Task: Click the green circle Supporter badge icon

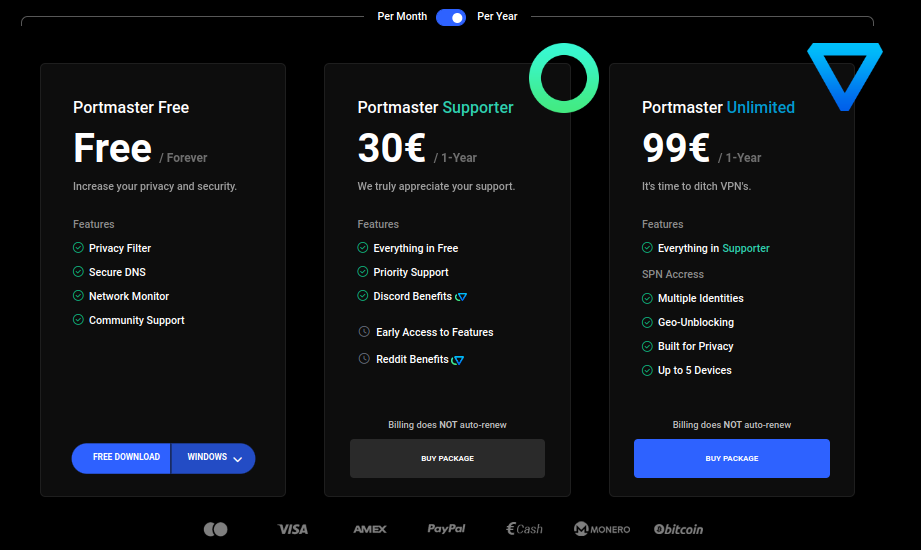Action: coord(564,78)
